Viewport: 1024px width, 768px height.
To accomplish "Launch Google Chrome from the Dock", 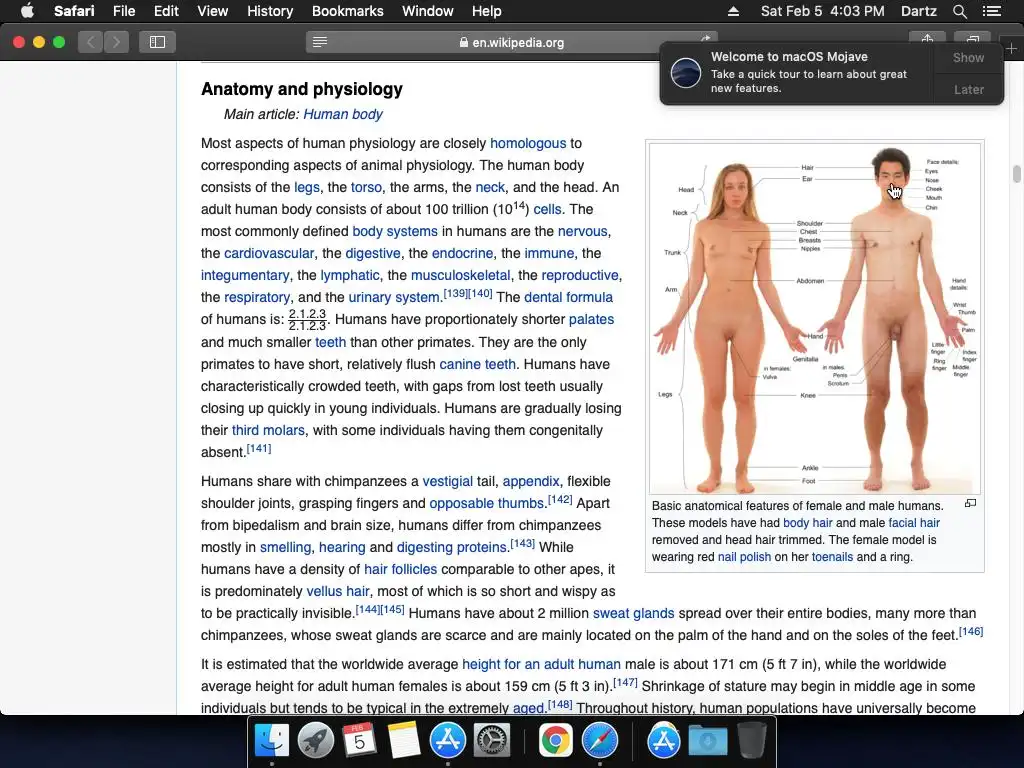I will coord(556,741).
